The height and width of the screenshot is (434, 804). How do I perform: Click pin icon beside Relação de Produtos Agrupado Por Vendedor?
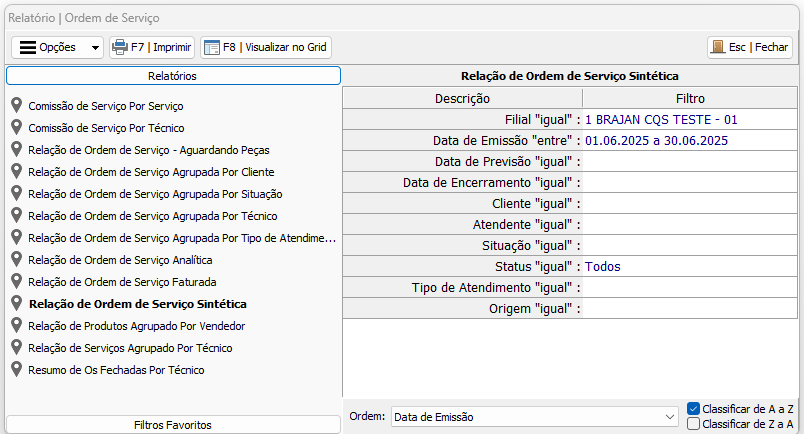tap(17, 326)
